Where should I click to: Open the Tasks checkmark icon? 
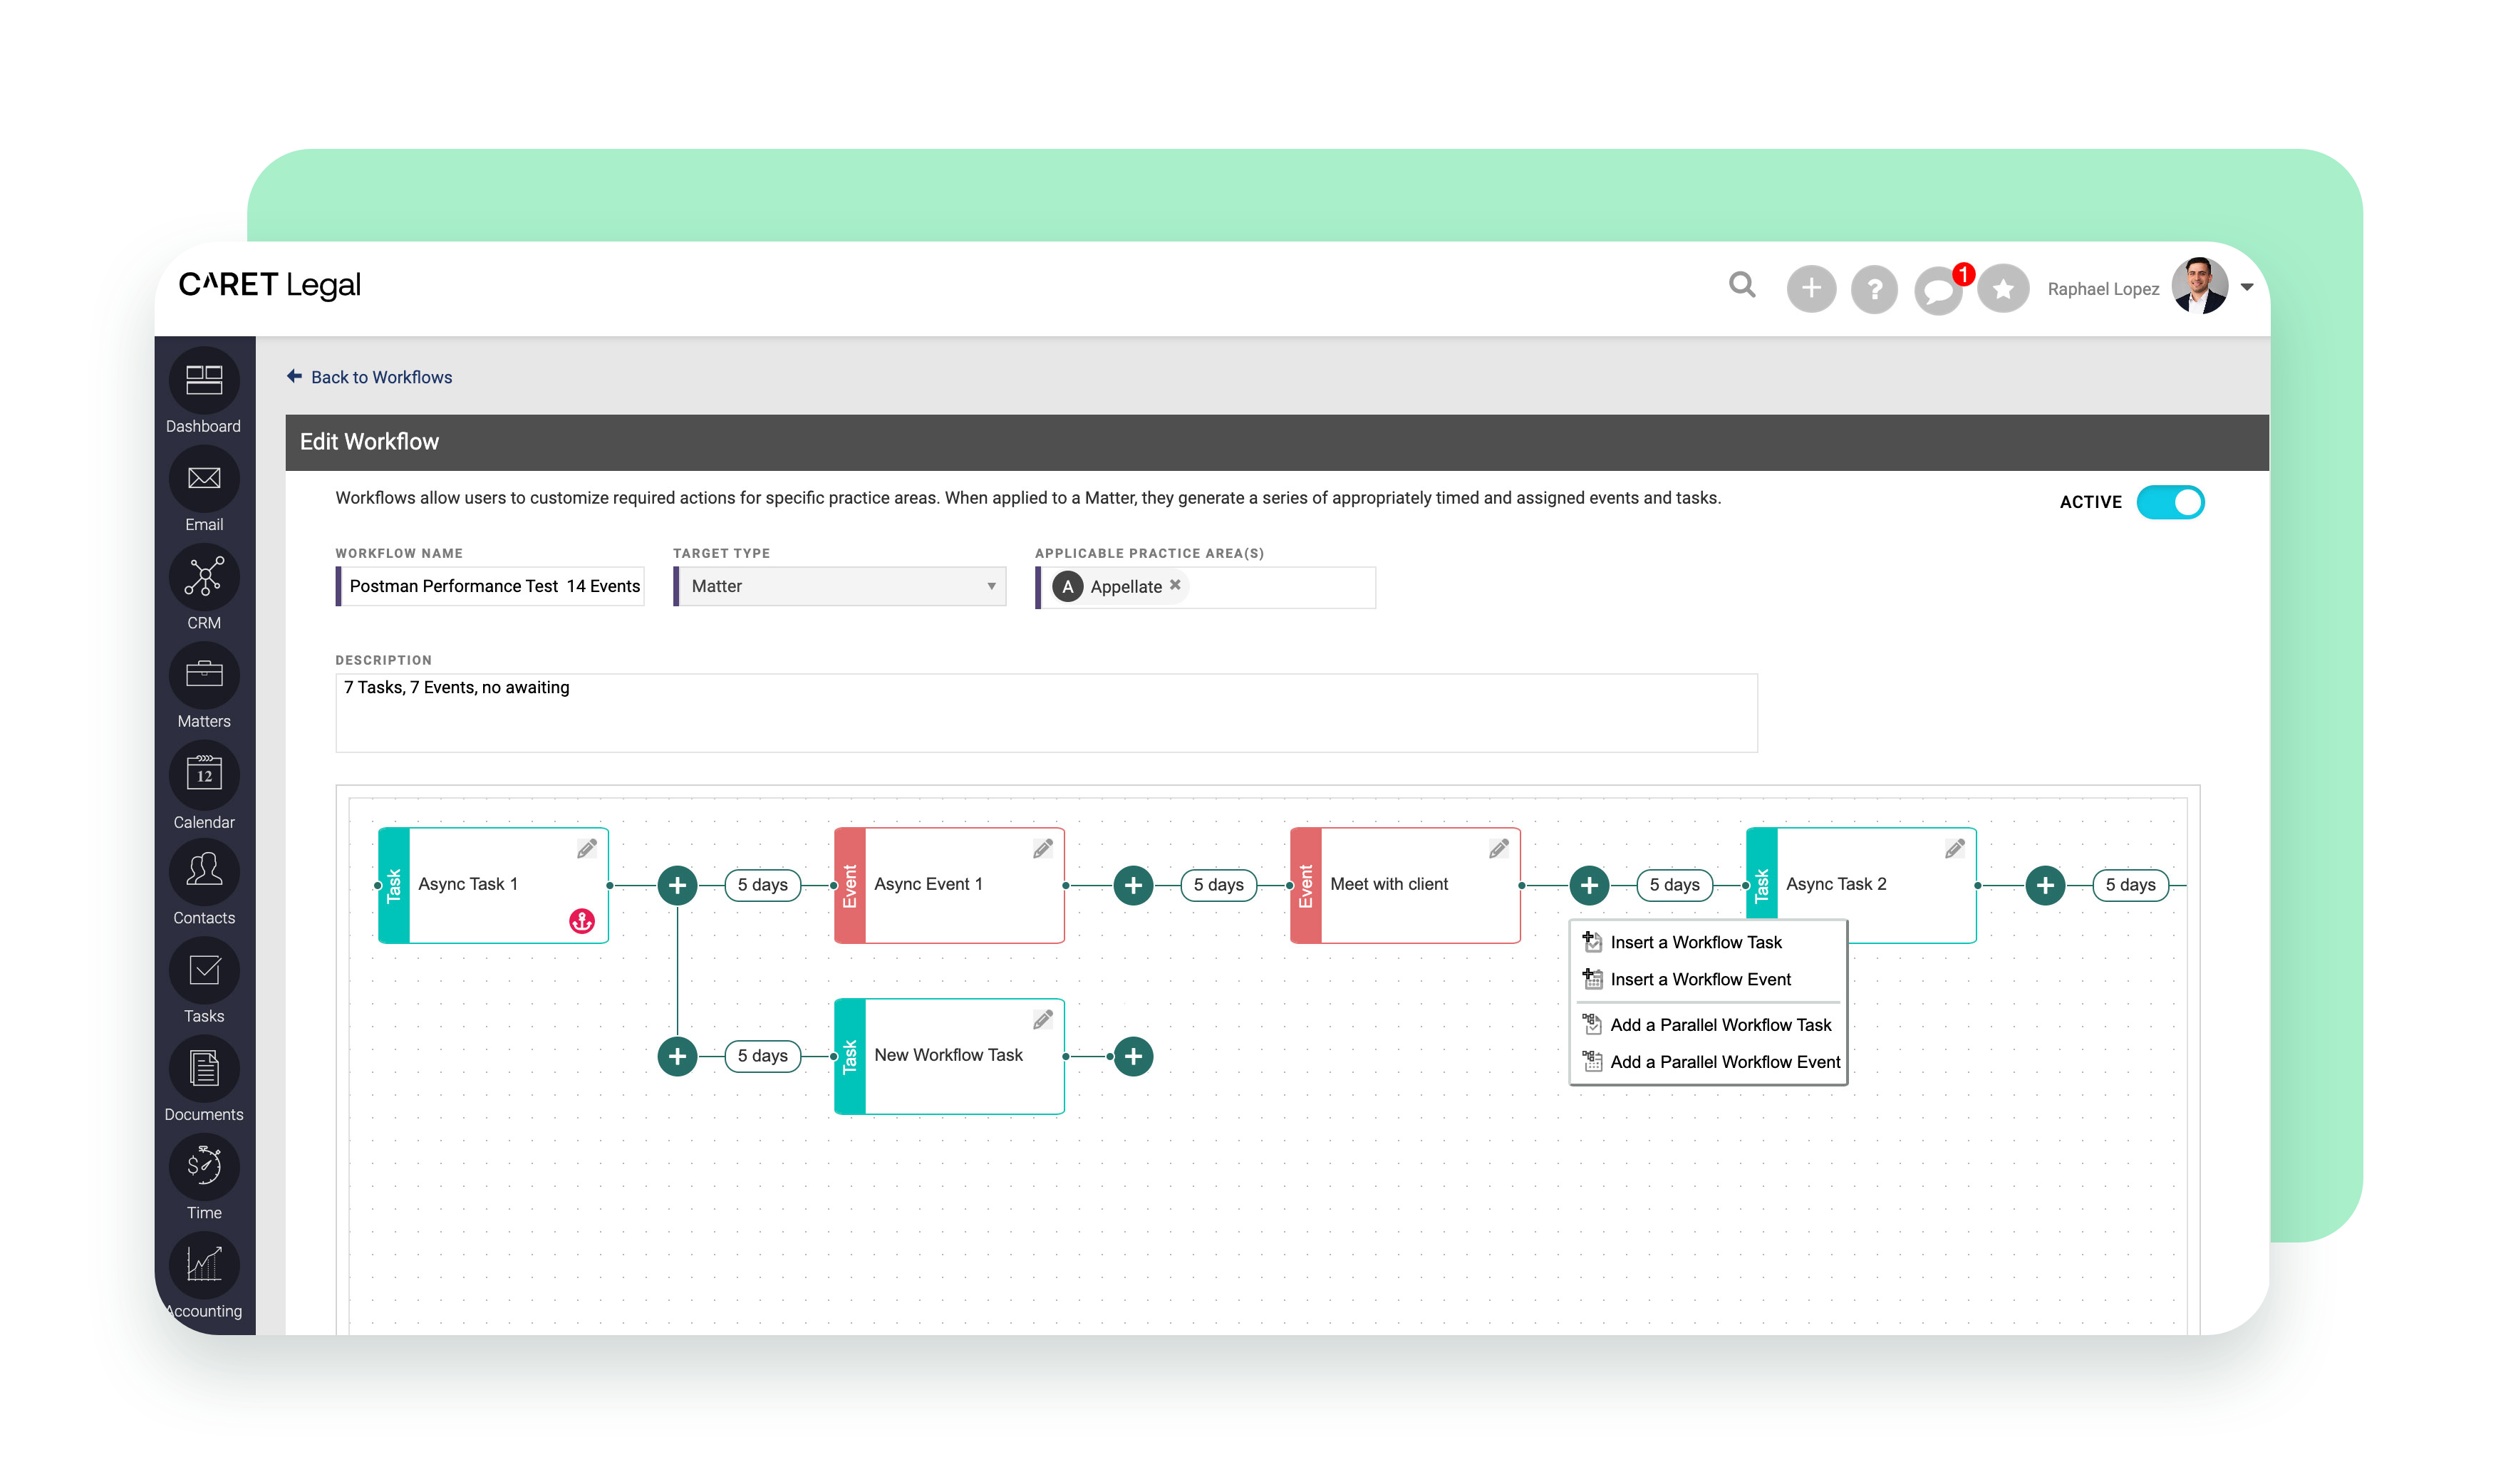[204, 970]
